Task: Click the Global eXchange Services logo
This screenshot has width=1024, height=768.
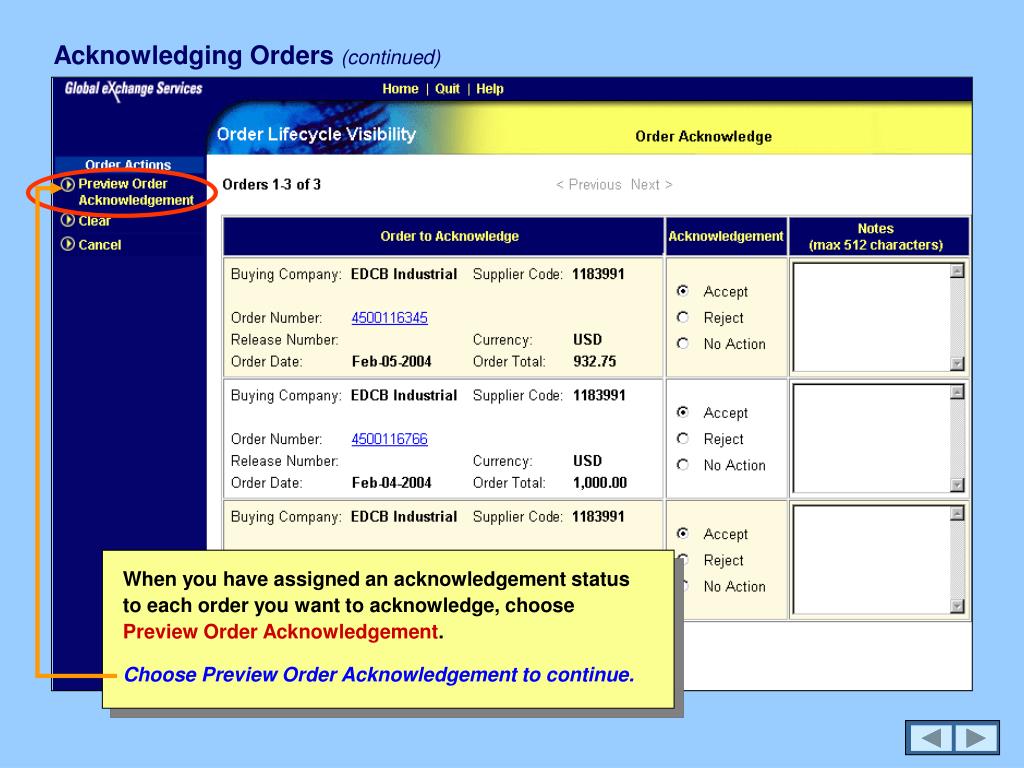Action: point(133,90)
